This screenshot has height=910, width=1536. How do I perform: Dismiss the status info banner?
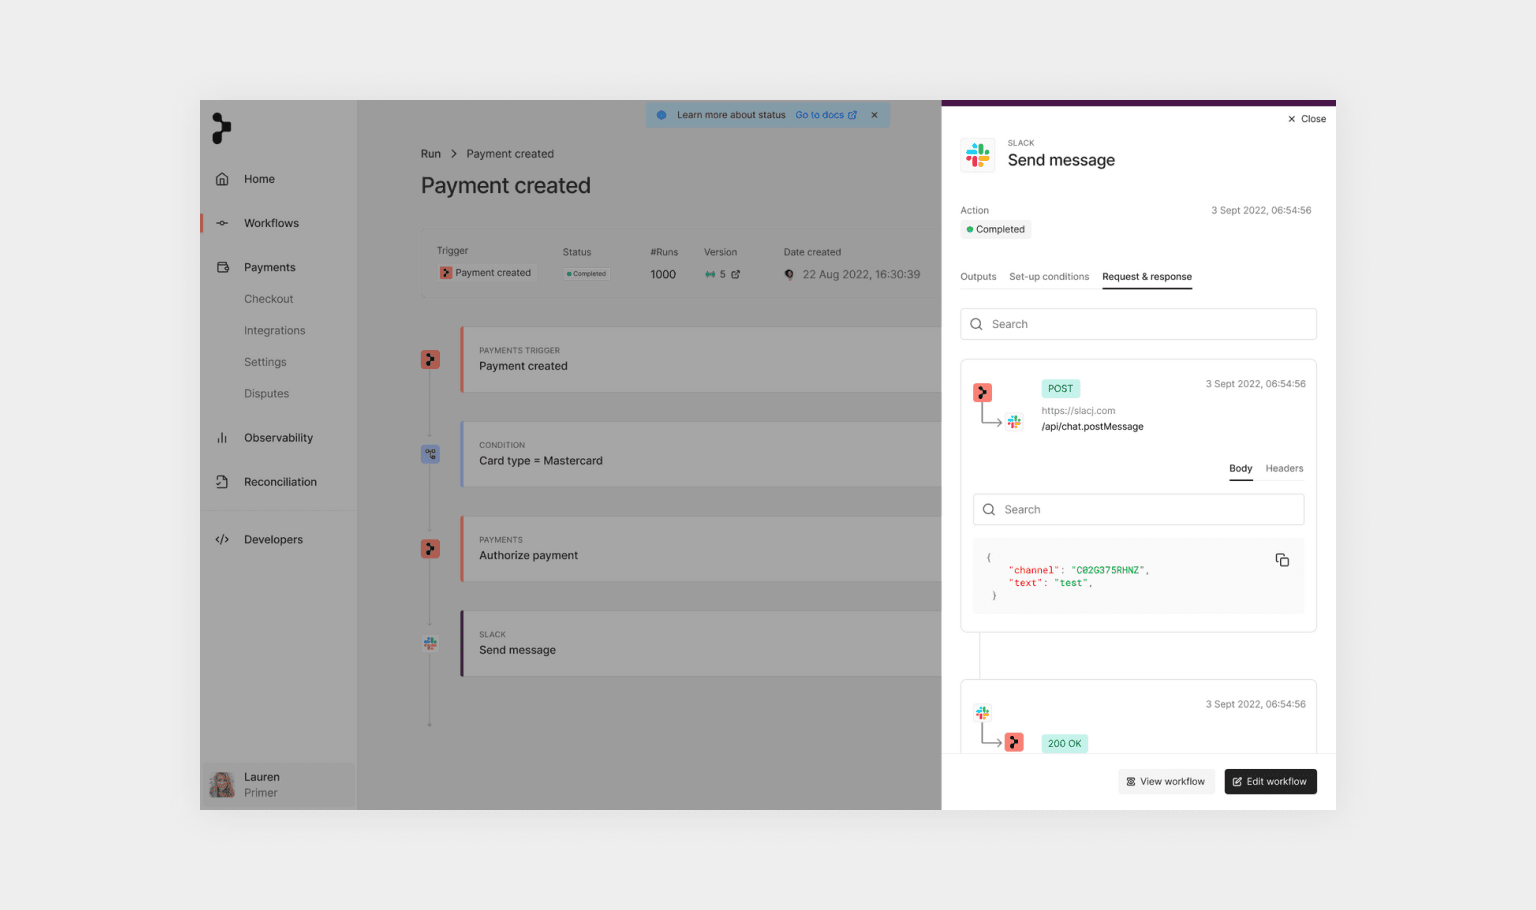(x=874, y=115)
